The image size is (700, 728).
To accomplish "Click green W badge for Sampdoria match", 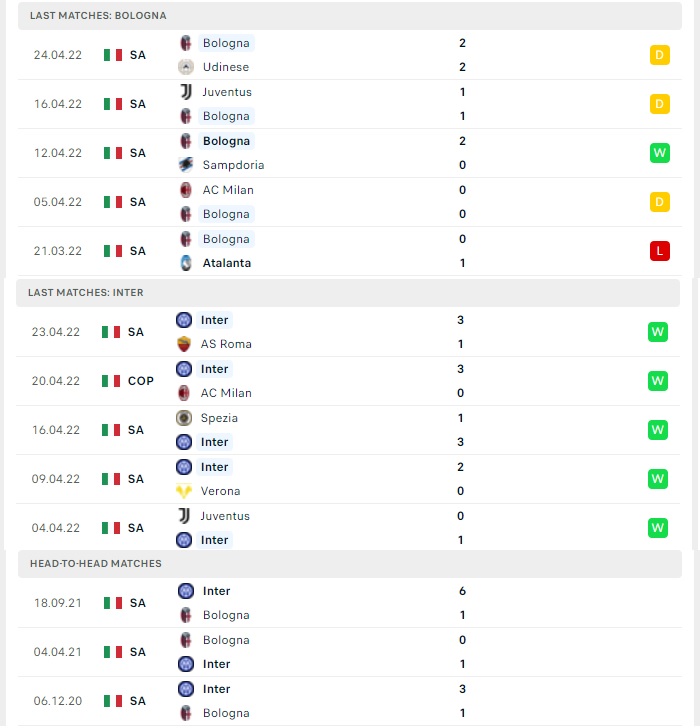I will point(660,153).
